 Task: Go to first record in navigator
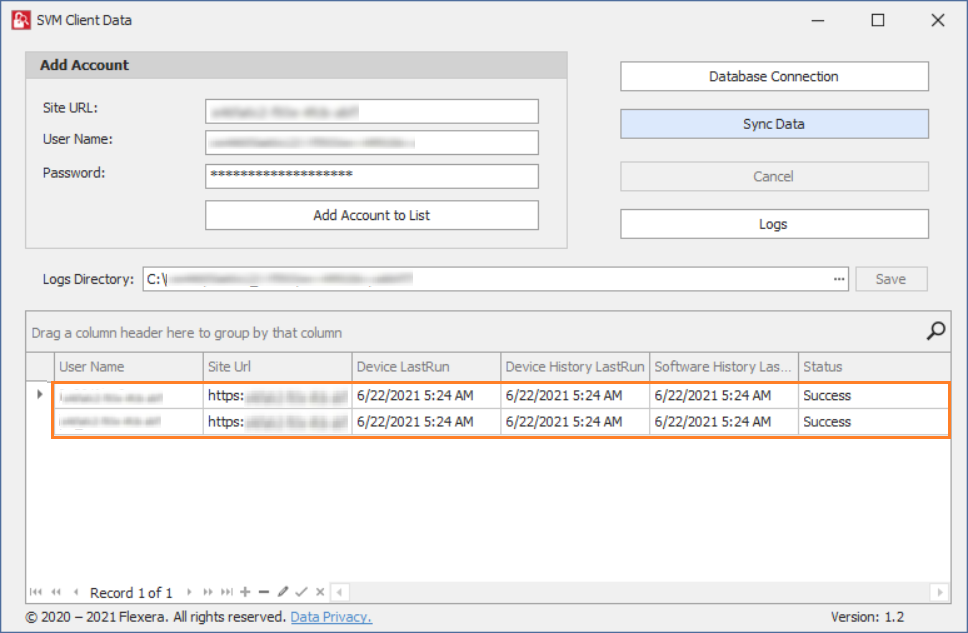coord(37,593)
